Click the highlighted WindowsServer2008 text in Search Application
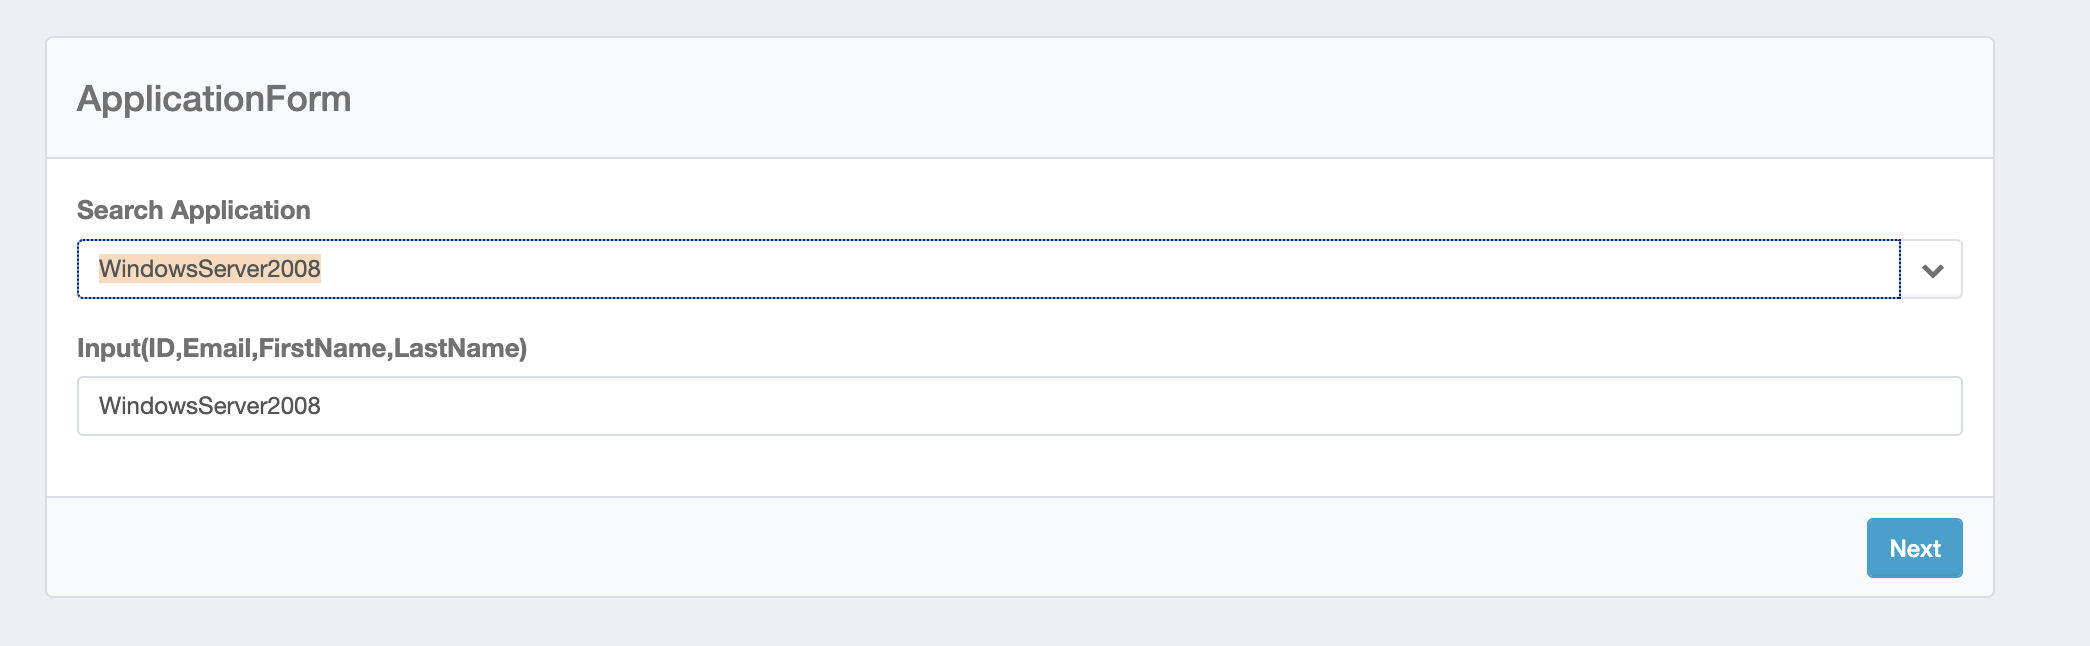2090x646 pixels. (209, 269)
